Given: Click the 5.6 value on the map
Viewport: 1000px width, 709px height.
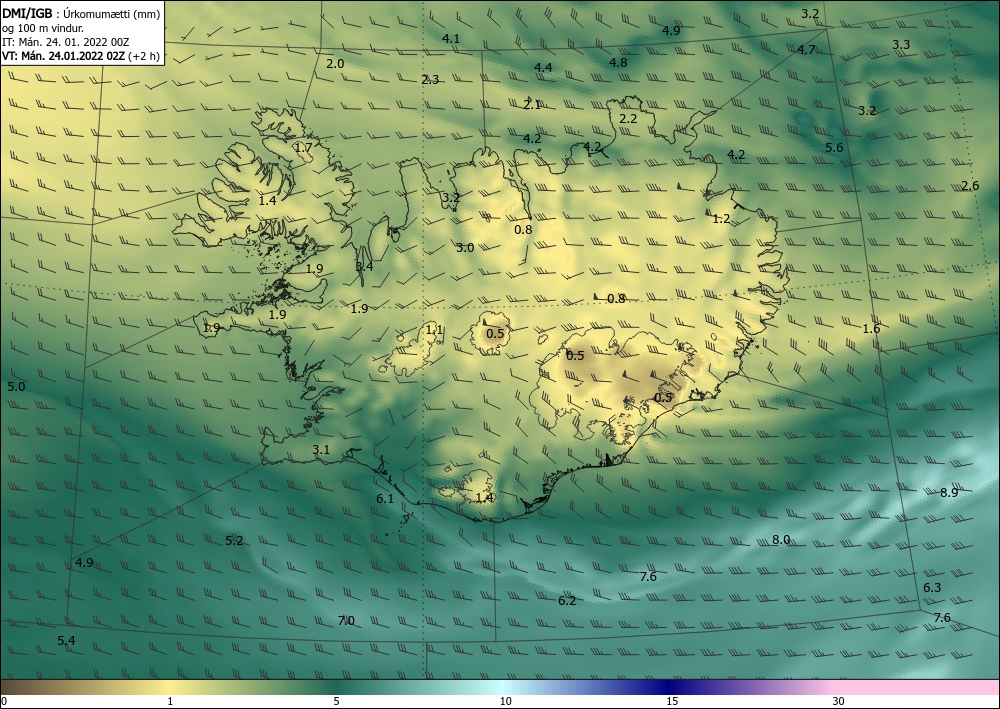Looking at the screenshot, I should click(834, 148).
